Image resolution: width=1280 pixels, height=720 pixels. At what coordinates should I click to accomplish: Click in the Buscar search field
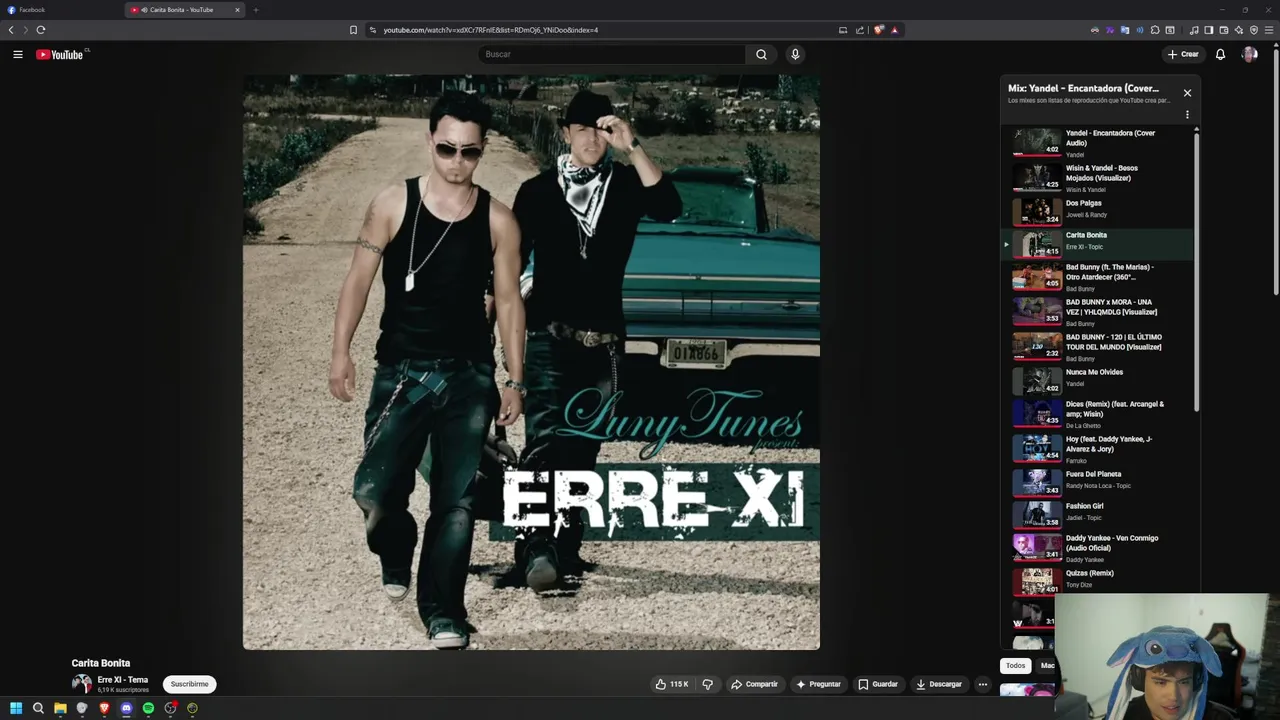tap(612, 54)
